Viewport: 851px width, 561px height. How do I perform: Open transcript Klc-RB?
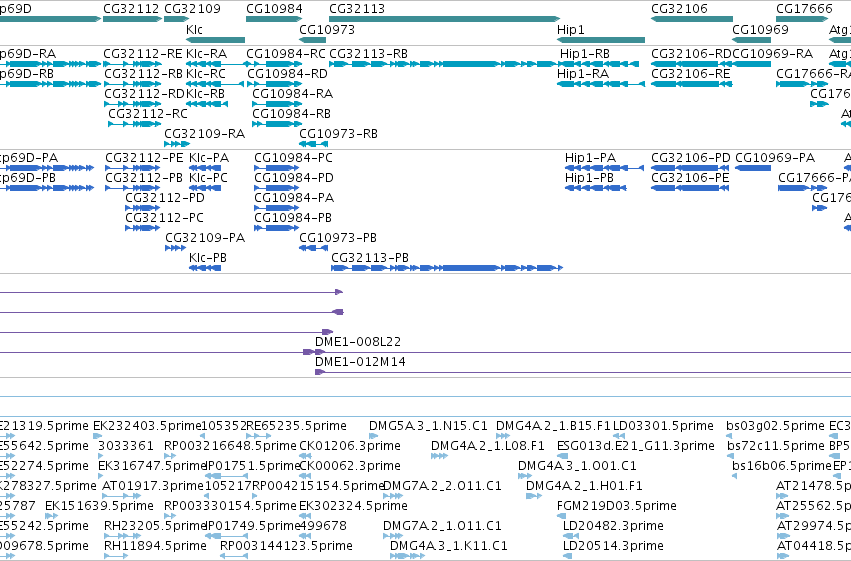tap(207, 104)
